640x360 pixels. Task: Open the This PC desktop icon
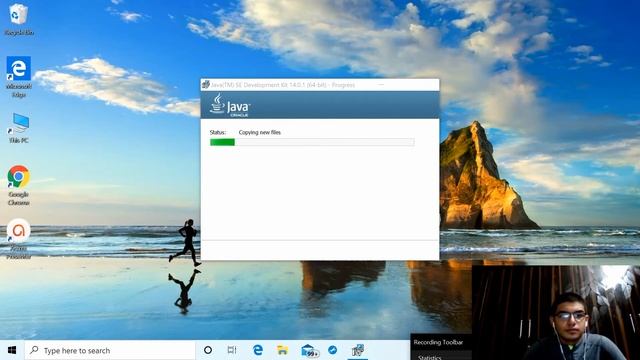[18, 128]
